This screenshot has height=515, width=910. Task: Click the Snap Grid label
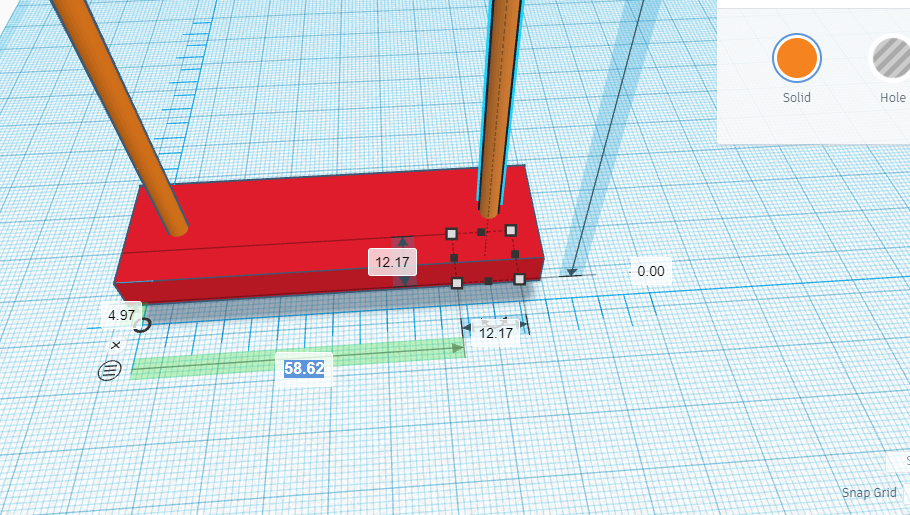pos(869,492)
